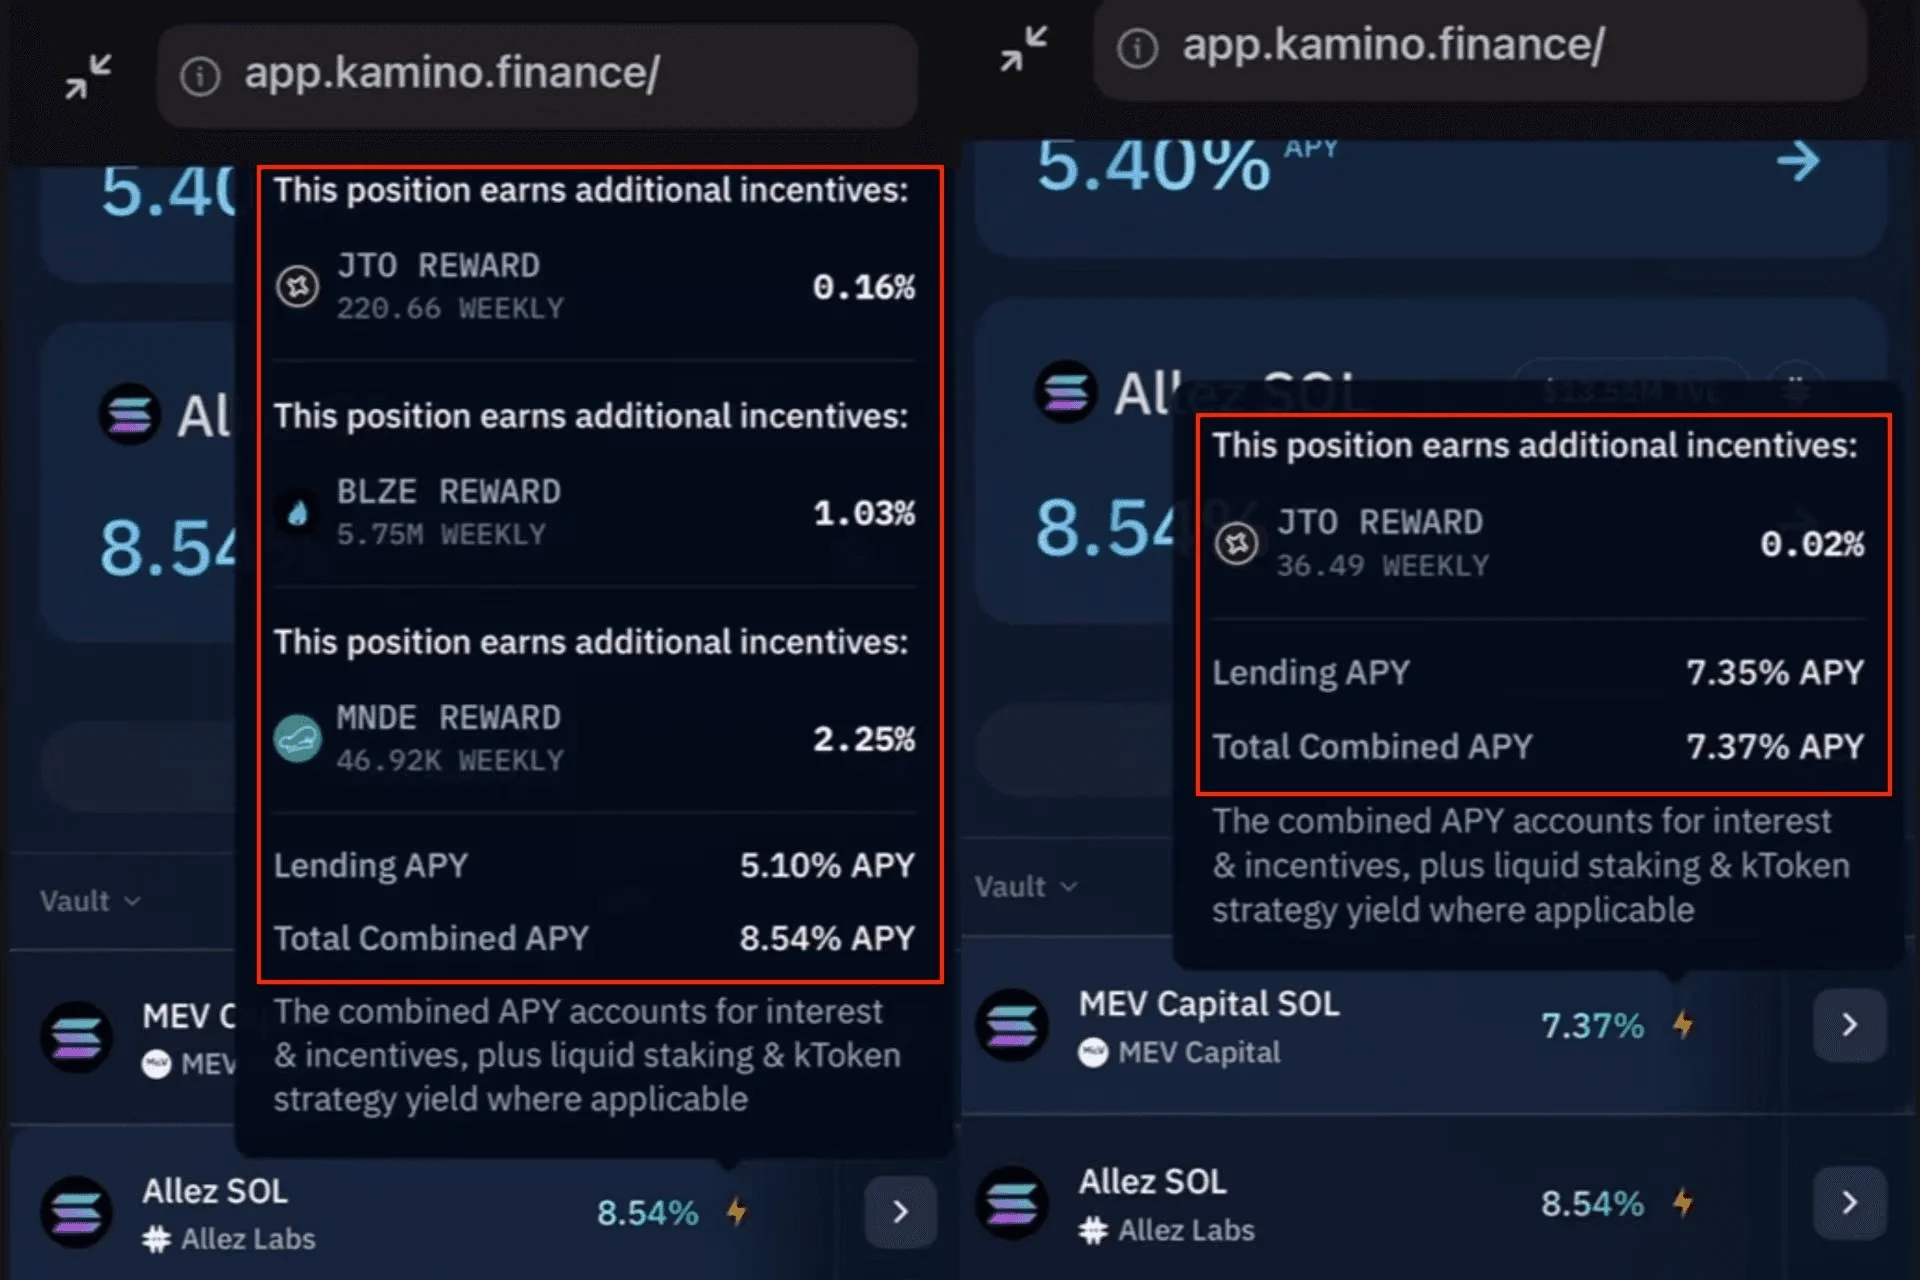Expand MEV Capital SOL with chevron button
The width and height of the screenshot is (1920, 1280).
[1850, 1025]
